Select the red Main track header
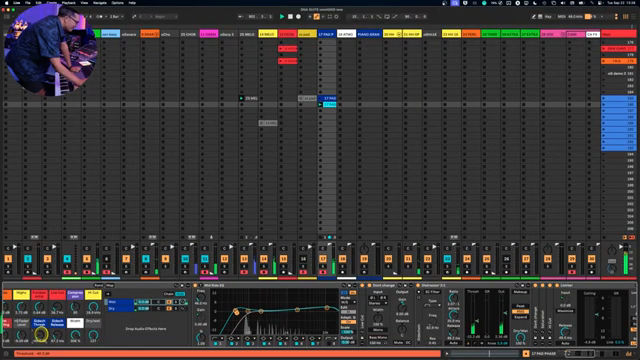This screenshot has width=640, height=360. click(619, 34)
